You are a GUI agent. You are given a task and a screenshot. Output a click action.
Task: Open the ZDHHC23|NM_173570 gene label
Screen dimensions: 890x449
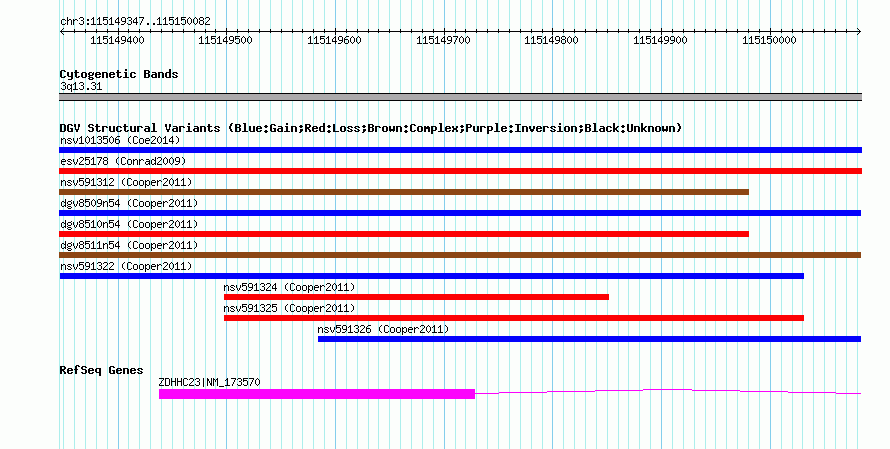209,383
